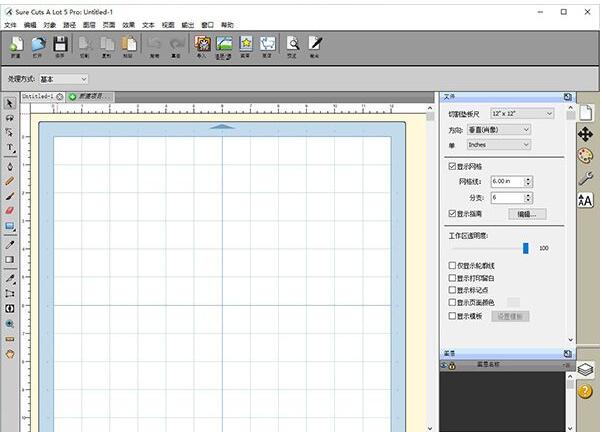Select the Pencil tool
Viewport: 602px width, 432px height.
tap(10, 181)
